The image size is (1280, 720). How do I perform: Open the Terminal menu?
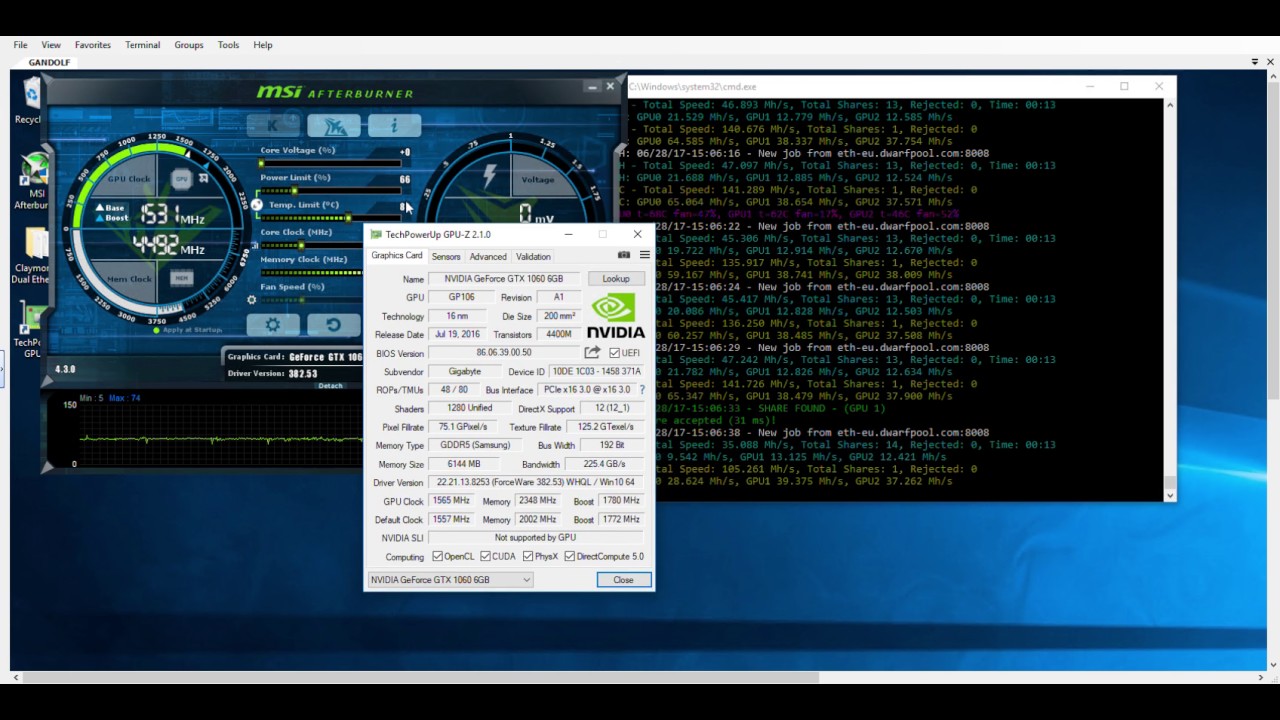pos(143,45)
